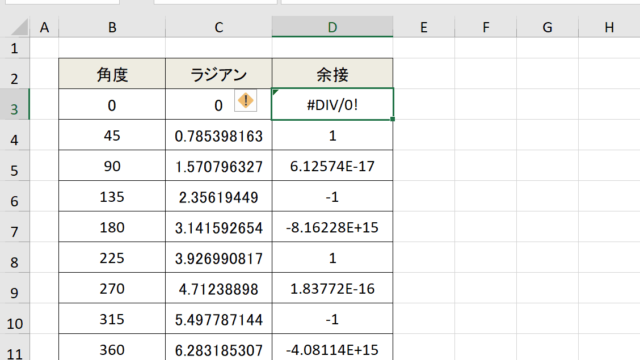Select the cell containing 6.283185307
This screenshot has height=360, width=640.
(x=219, y=348)
